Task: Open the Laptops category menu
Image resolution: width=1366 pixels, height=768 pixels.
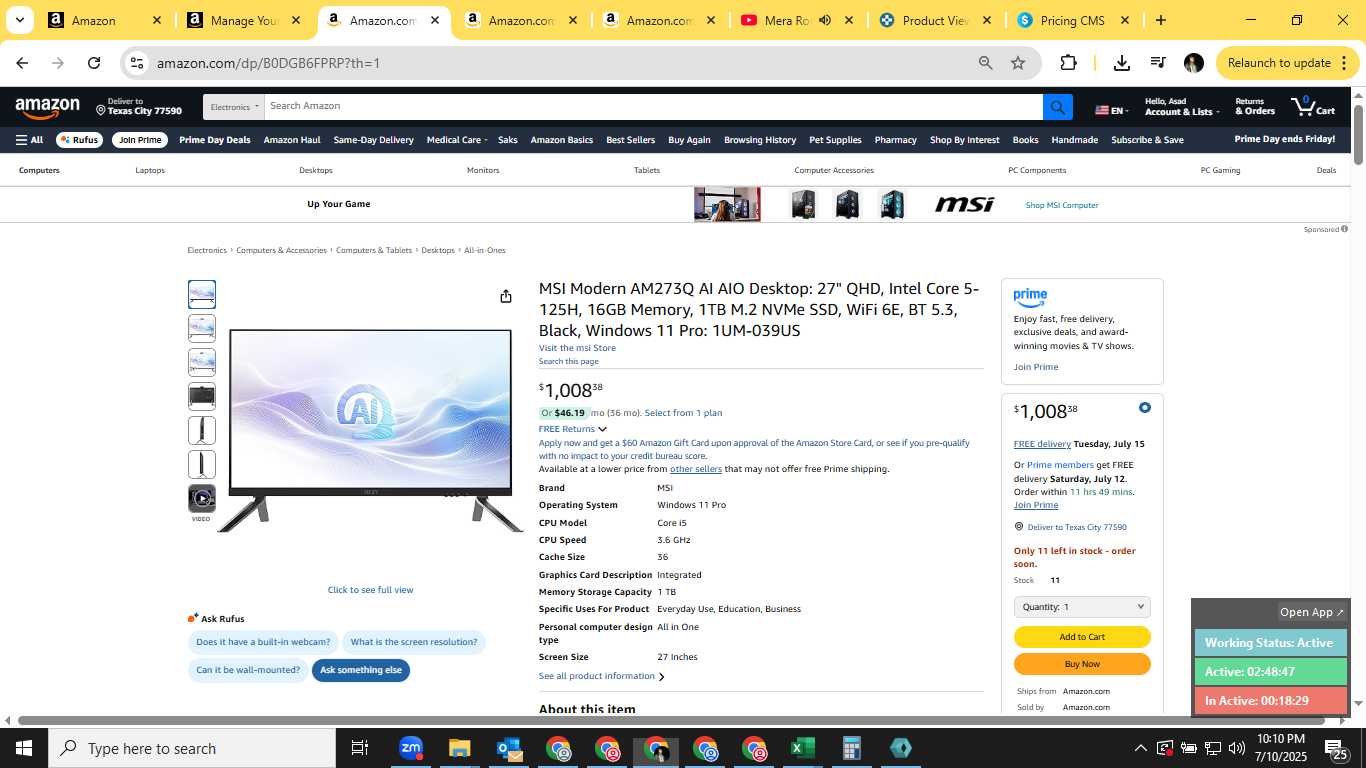Action: point(150,170)
